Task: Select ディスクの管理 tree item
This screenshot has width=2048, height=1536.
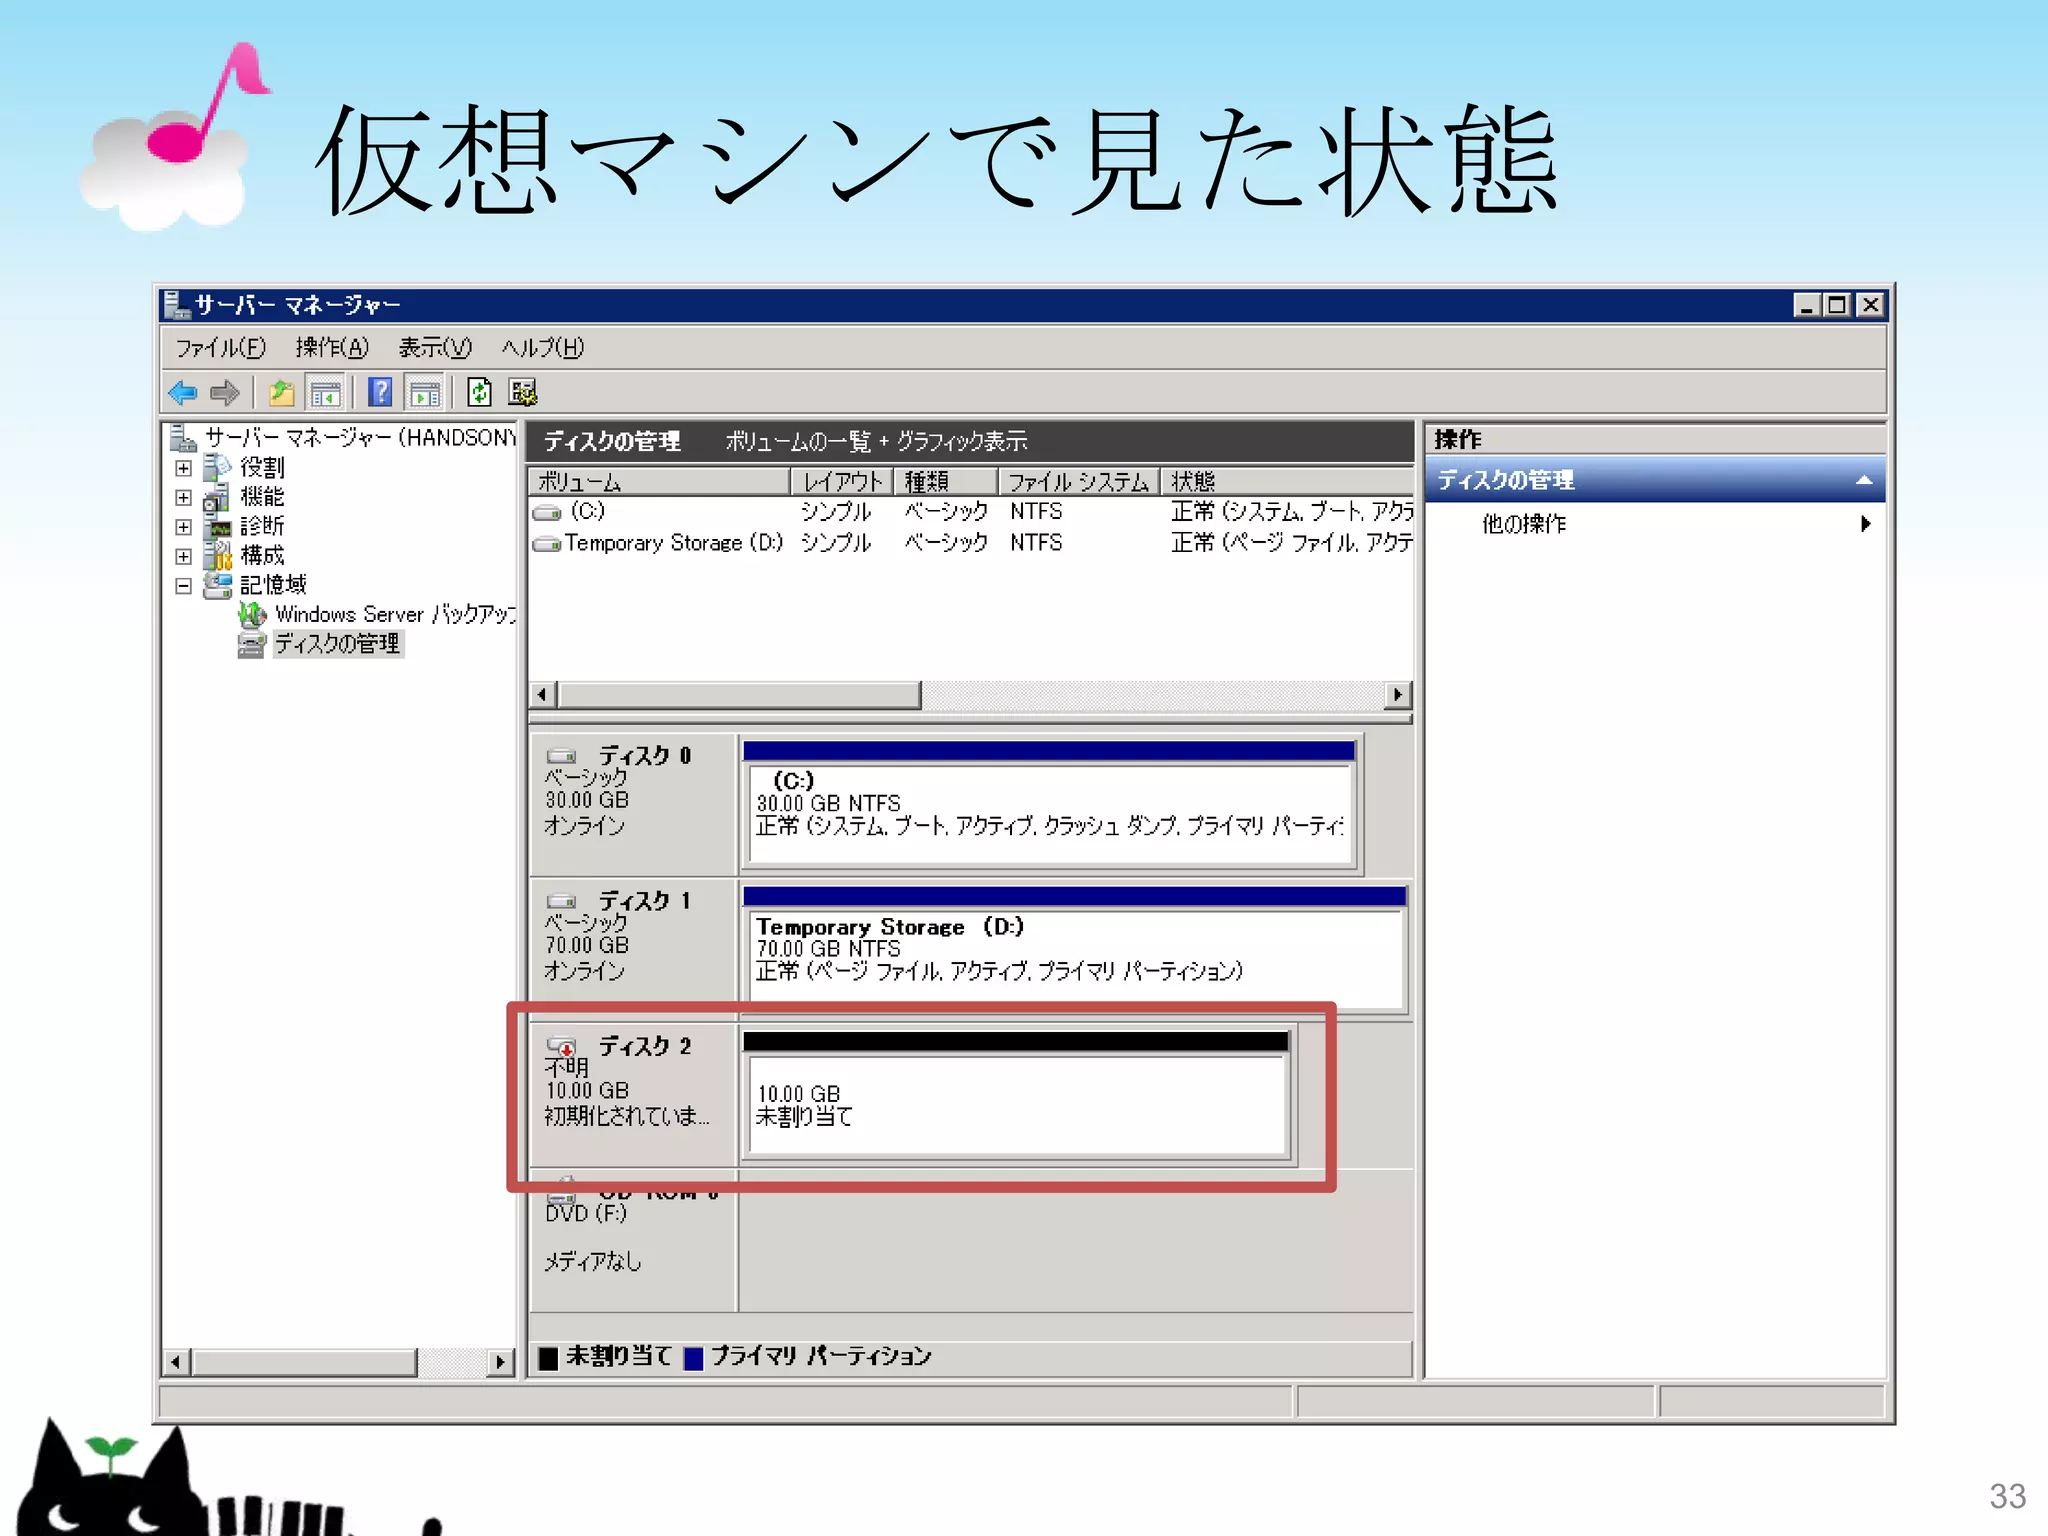Action: (x=338, y=644)
